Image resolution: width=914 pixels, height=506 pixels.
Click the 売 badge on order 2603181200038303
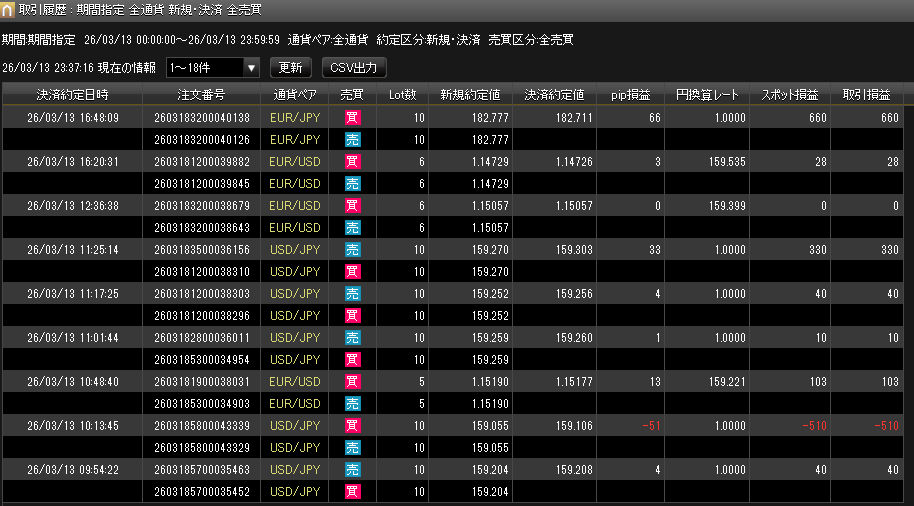click(x=352, y=294)
